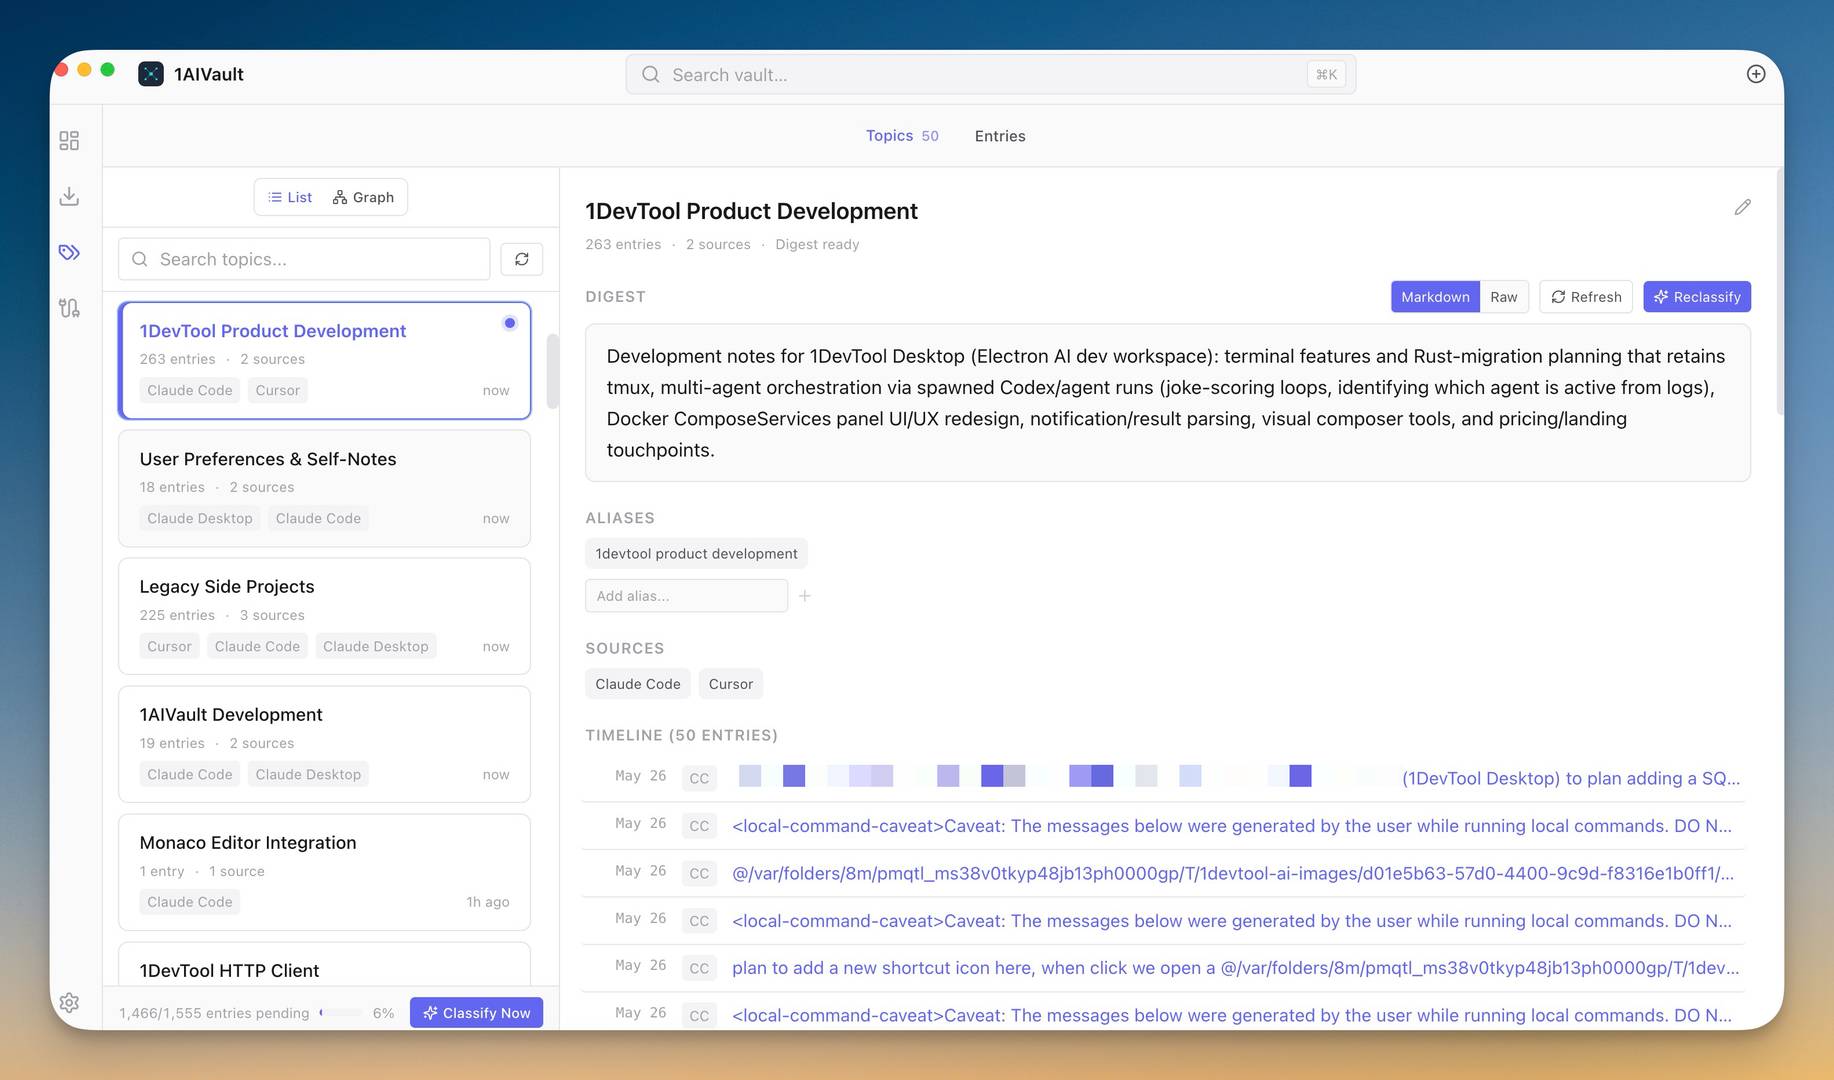Select the 1AIVault Development topic
Screen dimensions: 1834x1080
click(324, 744)
